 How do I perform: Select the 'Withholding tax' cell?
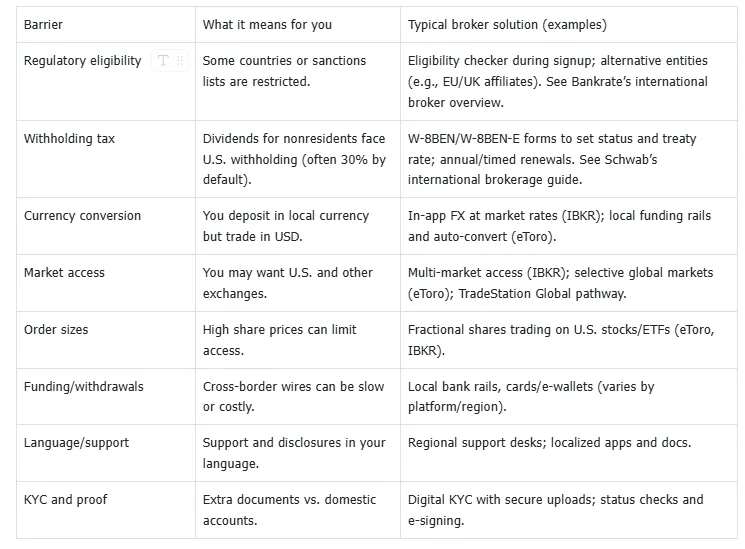point(69,139)
